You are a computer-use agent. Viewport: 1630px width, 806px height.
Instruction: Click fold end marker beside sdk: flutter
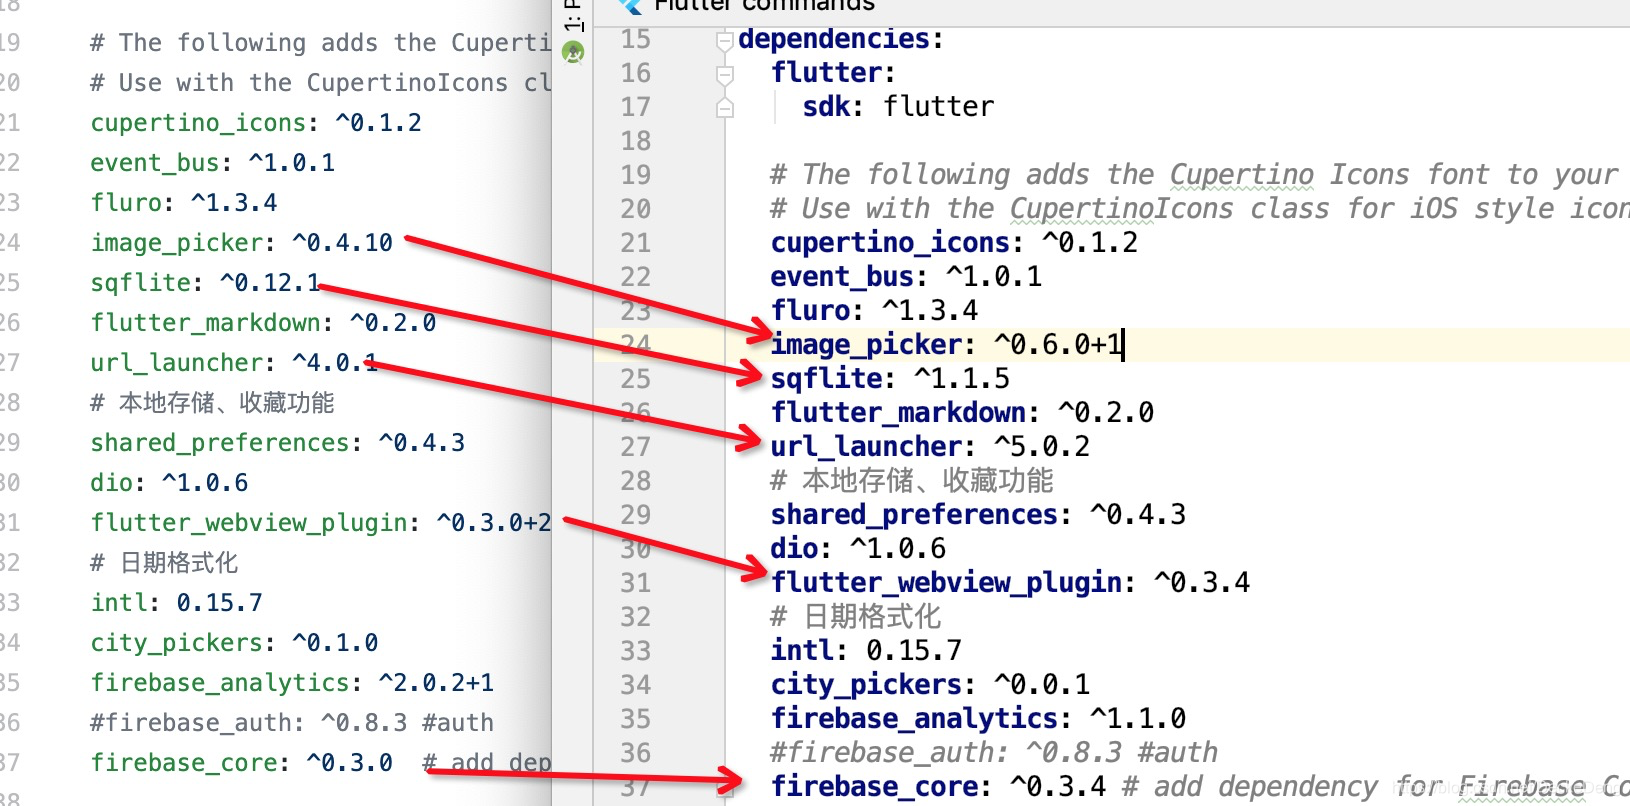(725, 108)
